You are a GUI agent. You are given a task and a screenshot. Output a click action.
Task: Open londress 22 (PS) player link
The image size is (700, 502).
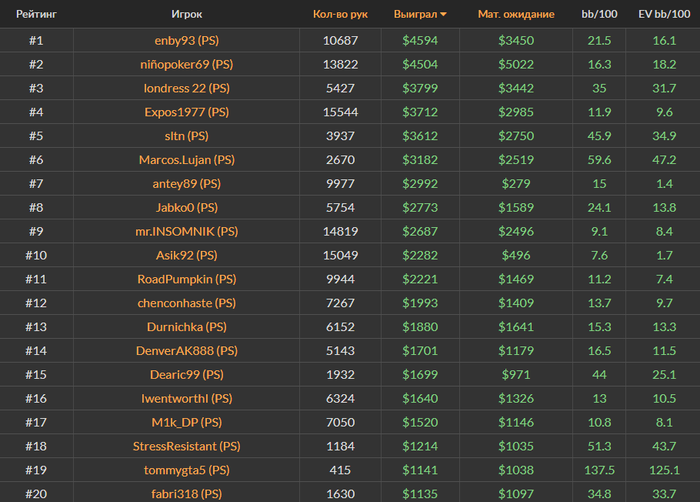(187, 88)
